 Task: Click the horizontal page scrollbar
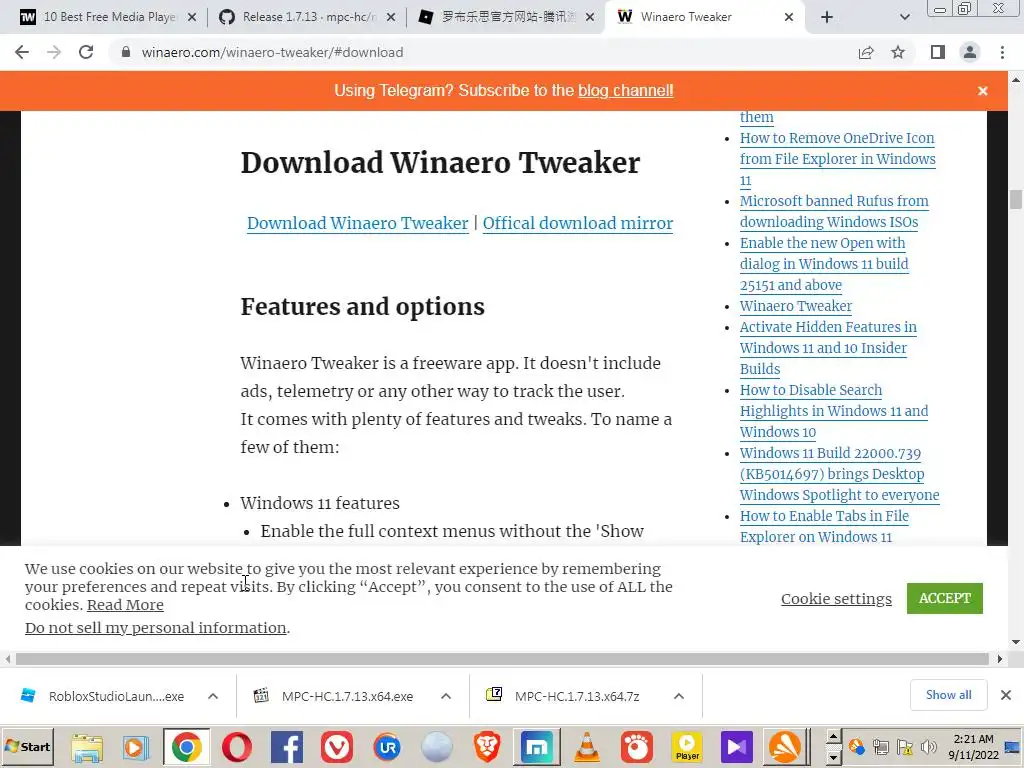pos(502,659)
